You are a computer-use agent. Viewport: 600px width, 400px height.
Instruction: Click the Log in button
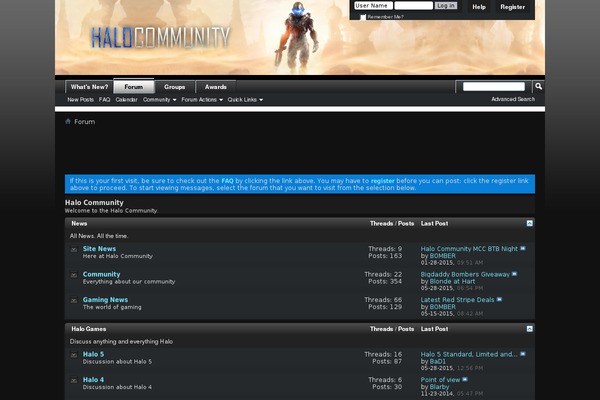[446, 6]
